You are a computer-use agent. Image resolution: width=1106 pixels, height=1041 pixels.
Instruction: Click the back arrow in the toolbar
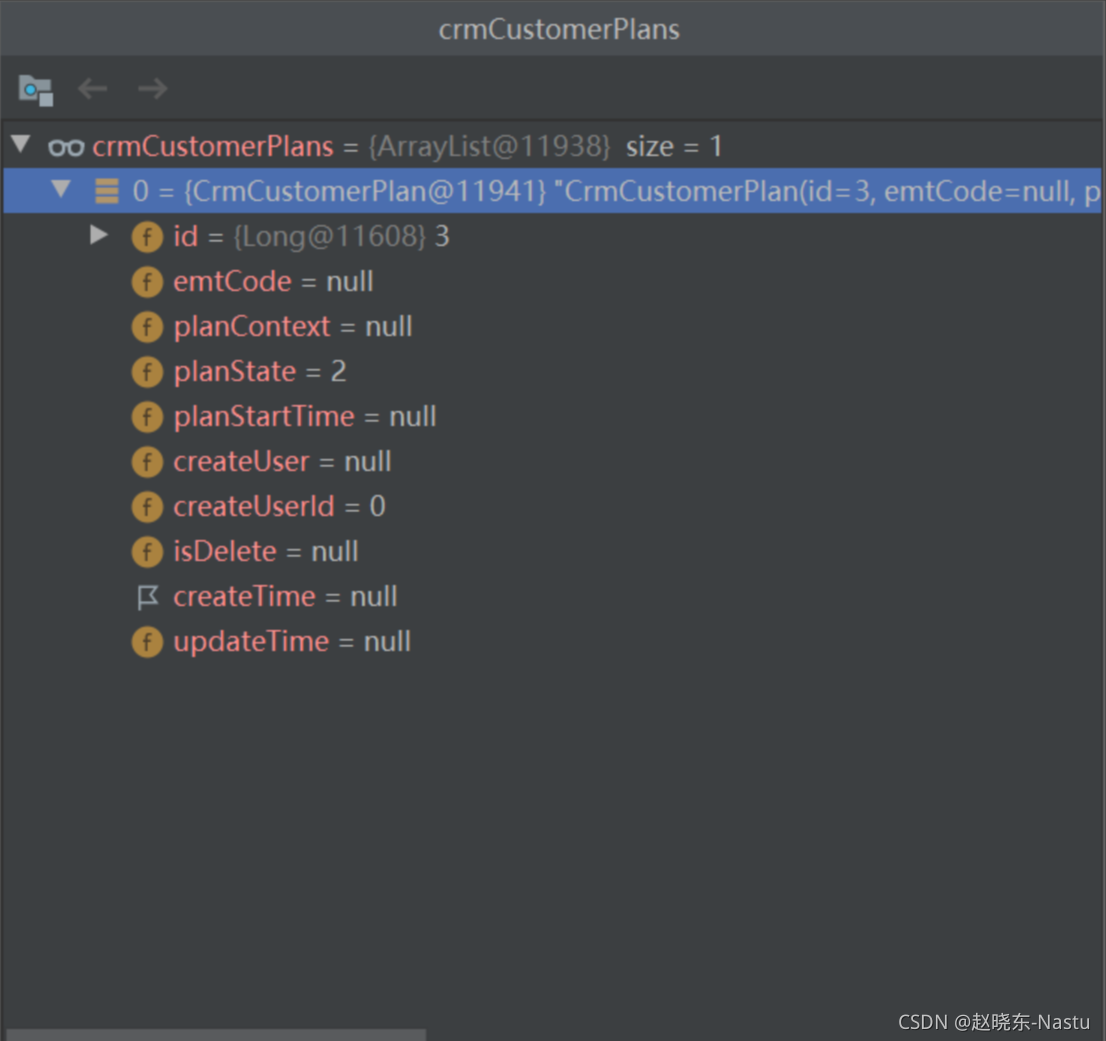tap(92, 89)
